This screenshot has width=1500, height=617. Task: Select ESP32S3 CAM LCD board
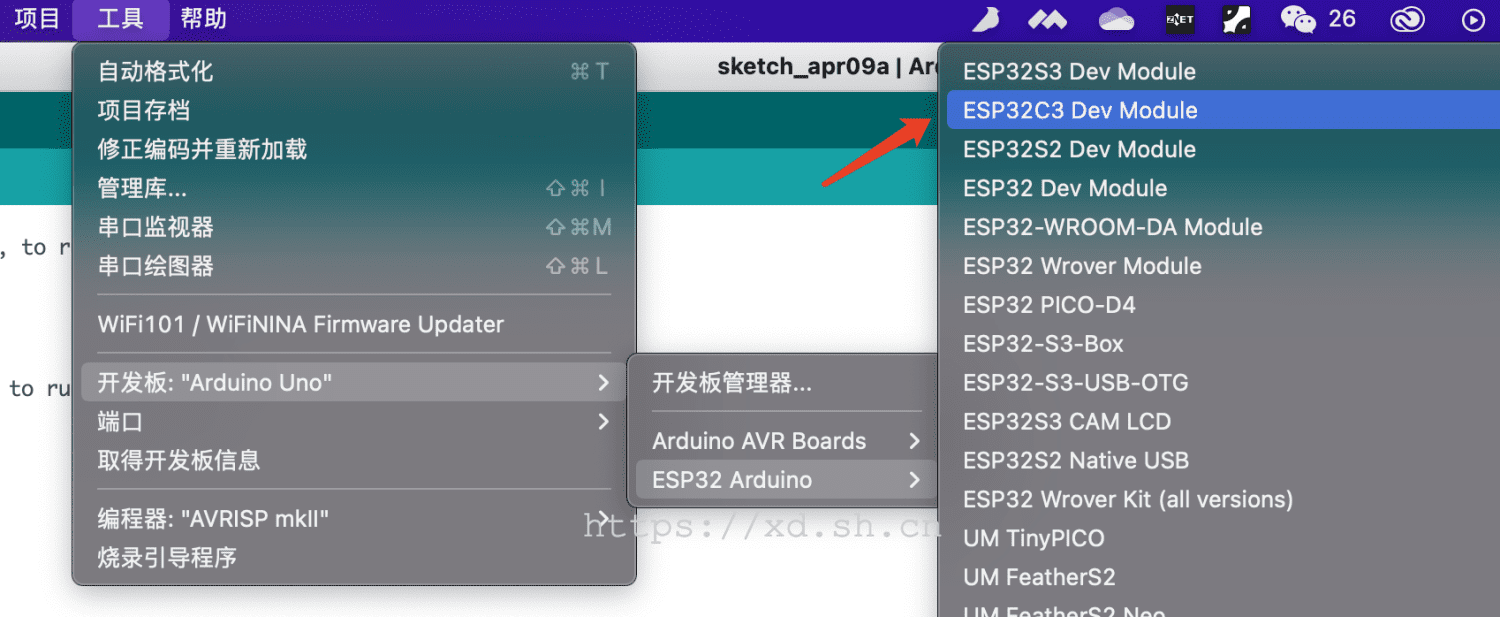[1223, 422]
